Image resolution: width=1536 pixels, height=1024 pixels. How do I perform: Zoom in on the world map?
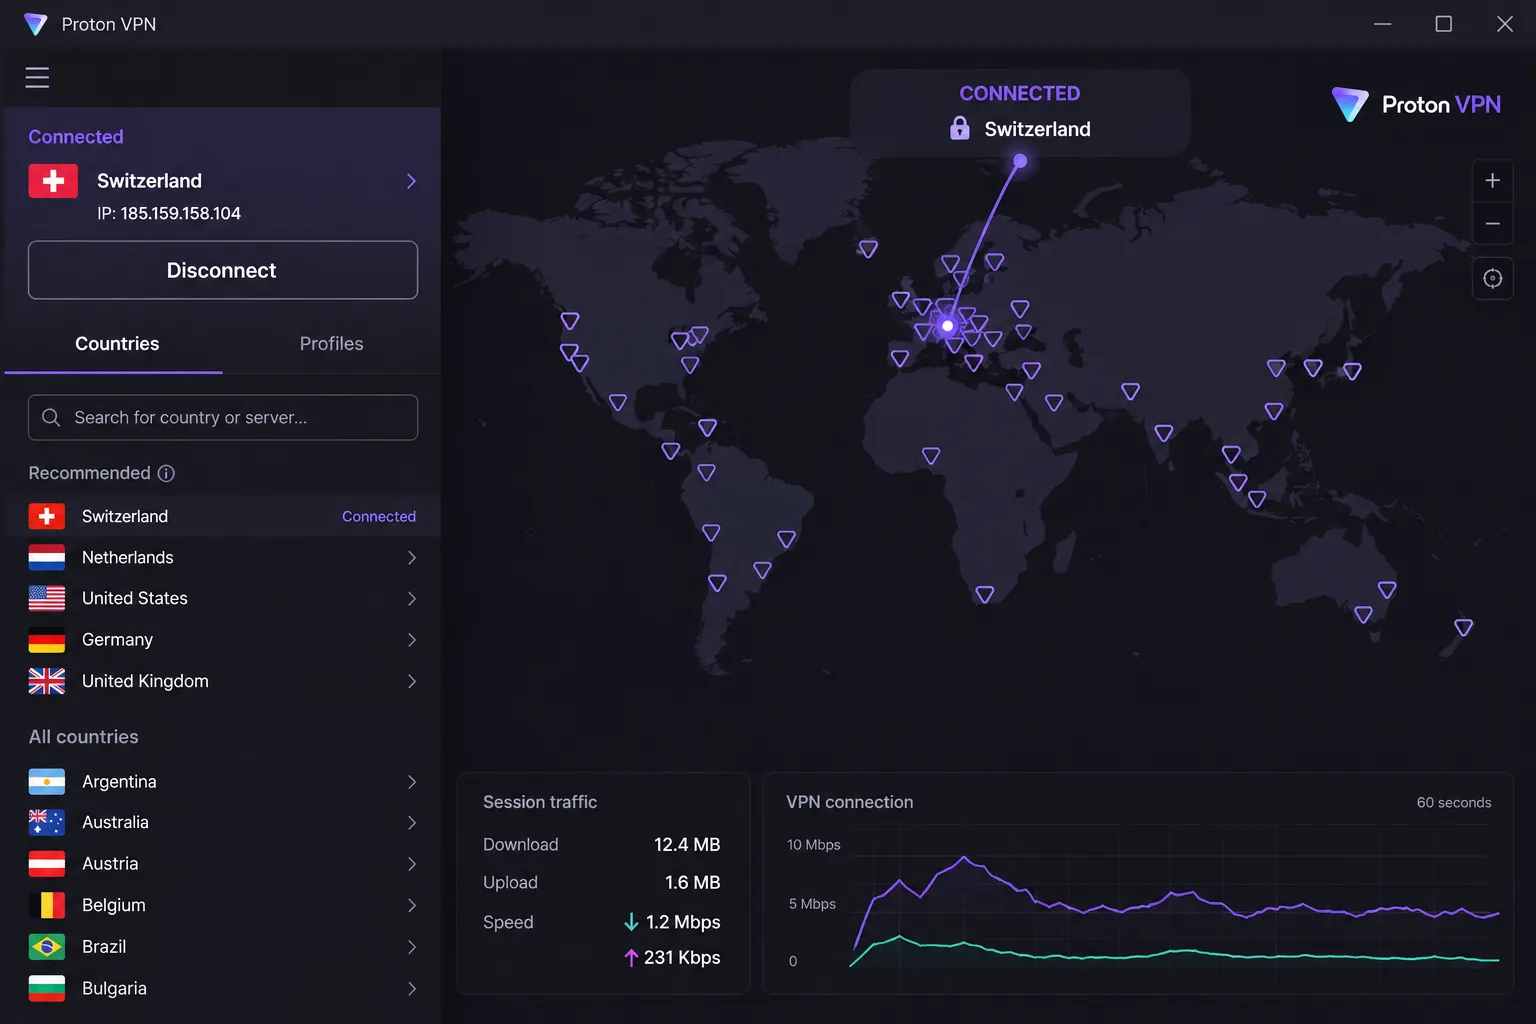point(1492,181)
